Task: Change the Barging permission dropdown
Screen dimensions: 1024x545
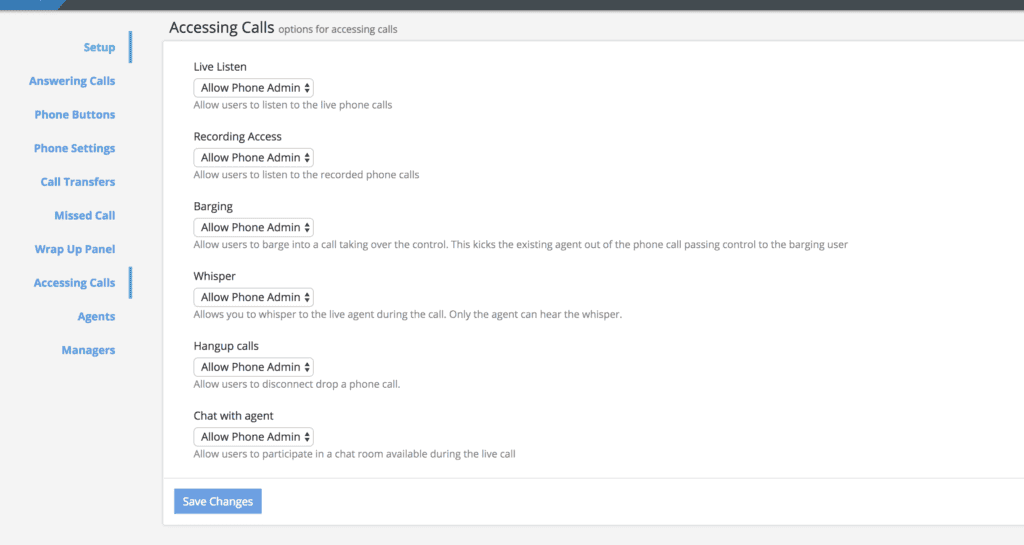Action: click(254, 228)
